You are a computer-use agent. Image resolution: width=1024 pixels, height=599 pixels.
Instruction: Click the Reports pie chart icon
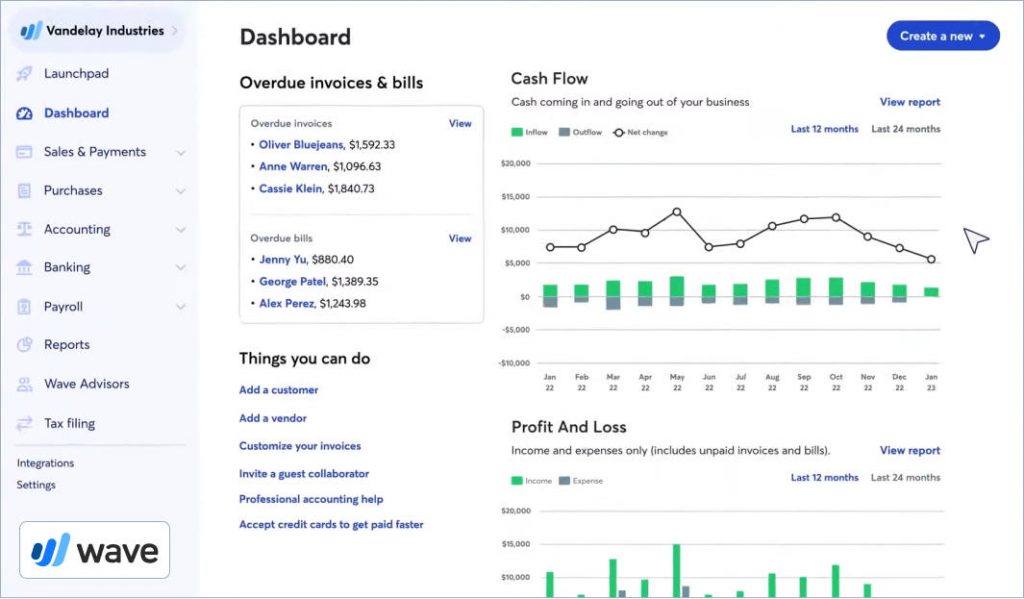click(x=25, y=345)
